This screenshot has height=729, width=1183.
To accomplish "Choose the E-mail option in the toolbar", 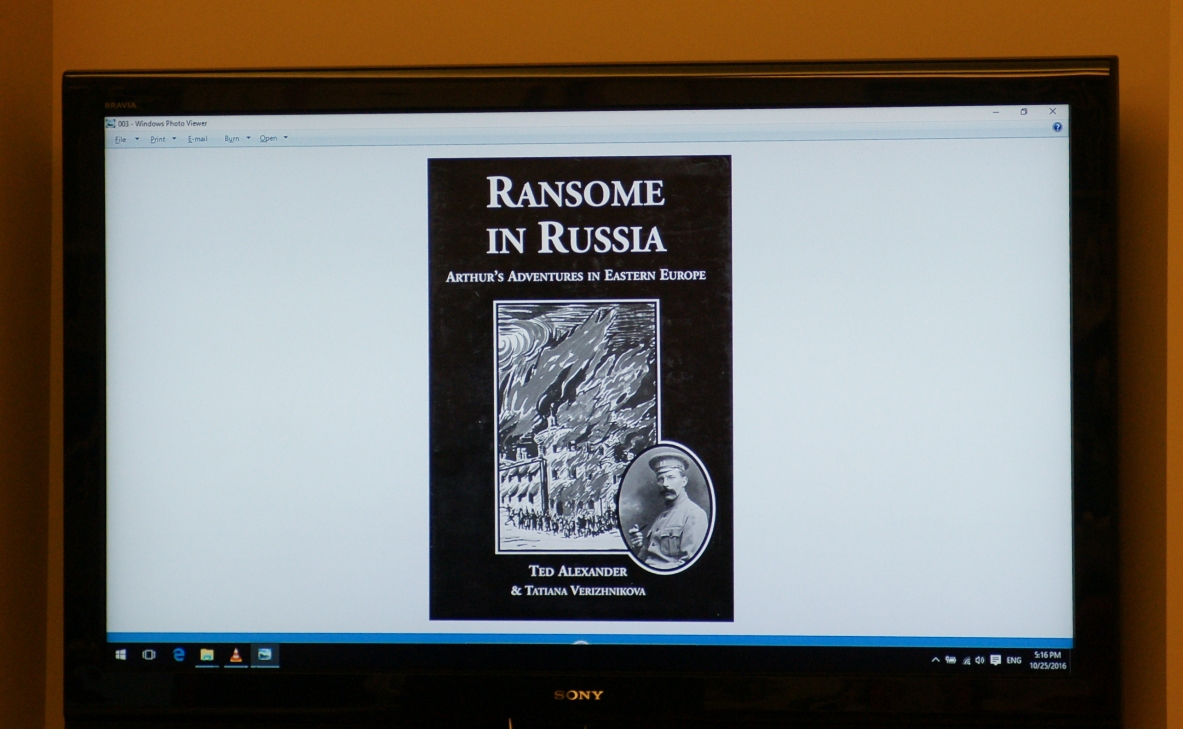I will (x=198, y=139).
